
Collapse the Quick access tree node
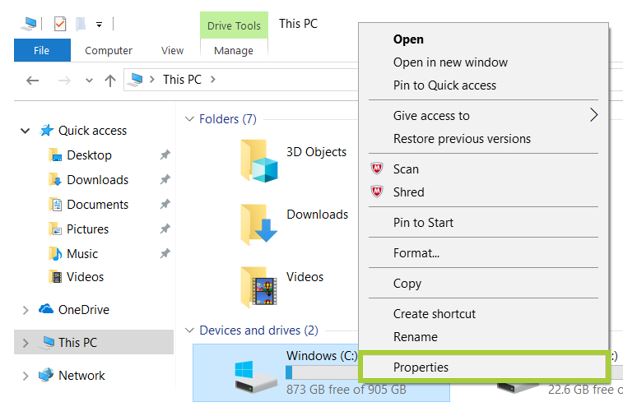[x=25, y=131]
